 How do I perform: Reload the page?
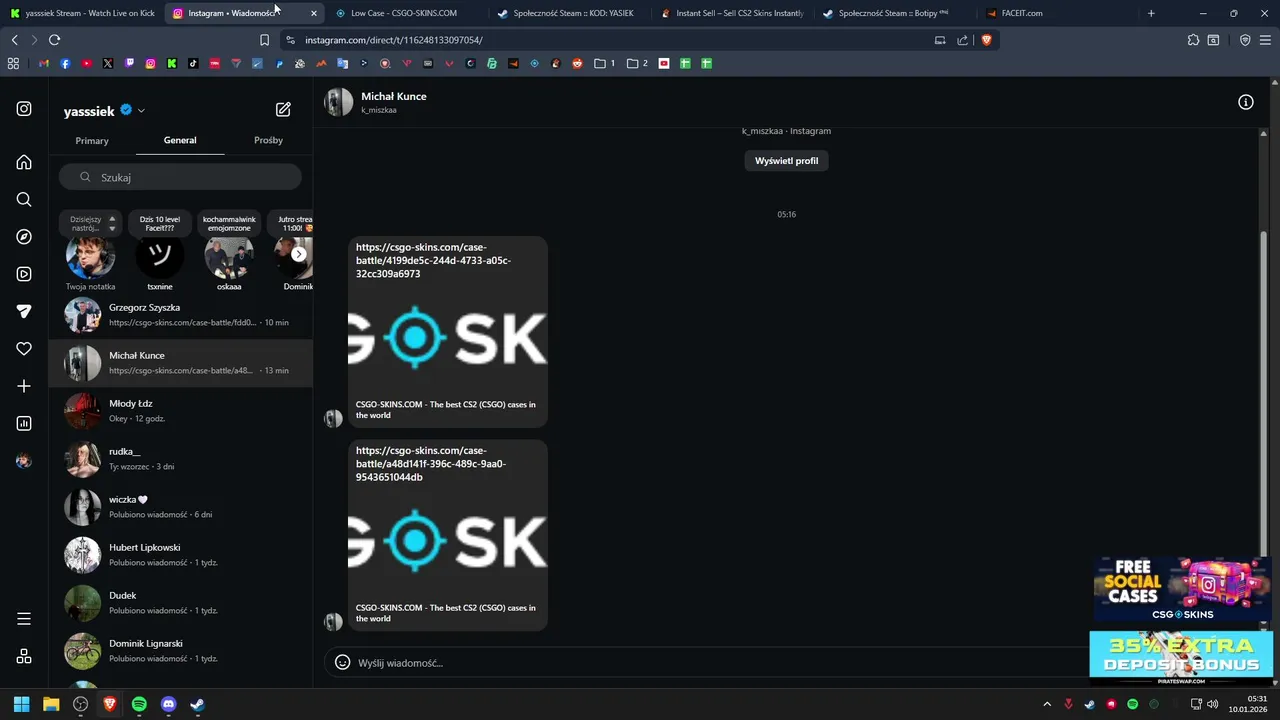pos(54,40)
